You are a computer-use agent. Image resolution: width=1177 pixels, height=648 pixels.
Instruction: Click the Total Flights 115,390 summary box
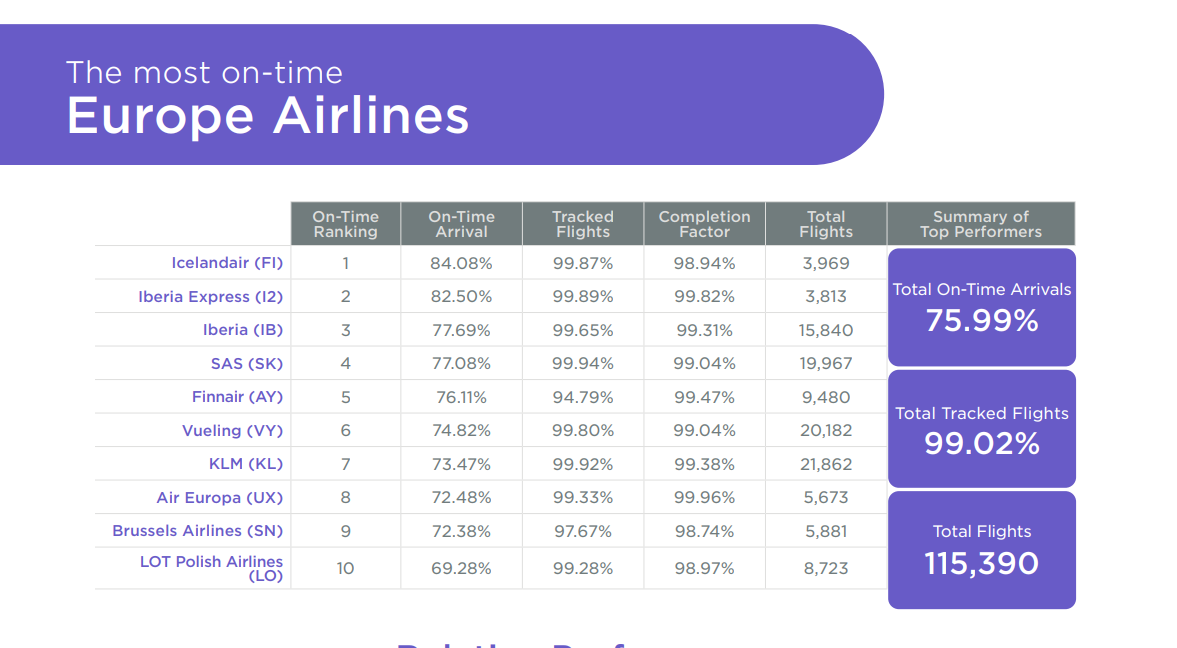click(x=981, y=549)
